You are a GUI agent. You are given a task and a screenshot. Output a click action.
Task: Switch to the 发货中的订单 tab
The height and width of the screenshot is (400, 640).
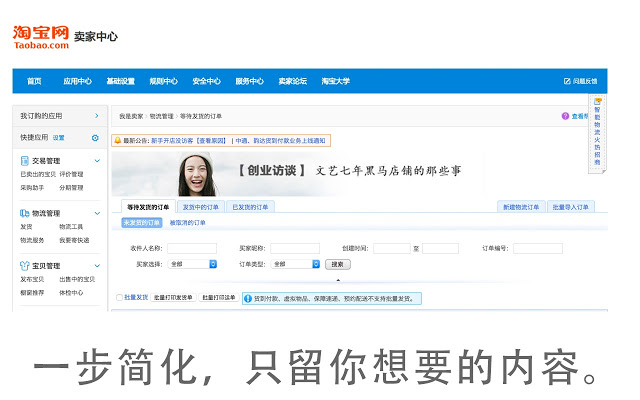coord(200,207)
